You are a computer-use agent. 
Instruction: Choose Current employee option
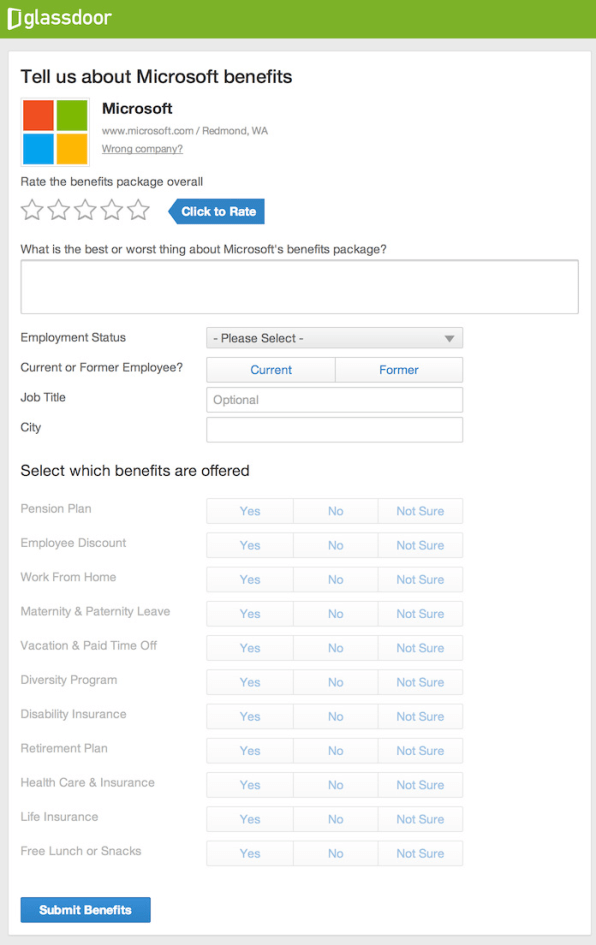click(x=271, y=370)
